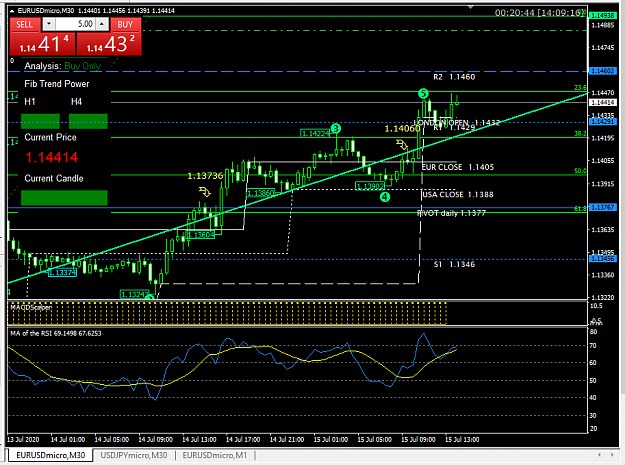The height and width of the screenshot is (465, 625).
Task: Click the 5.00 volume input field
Action: [75, 24]
